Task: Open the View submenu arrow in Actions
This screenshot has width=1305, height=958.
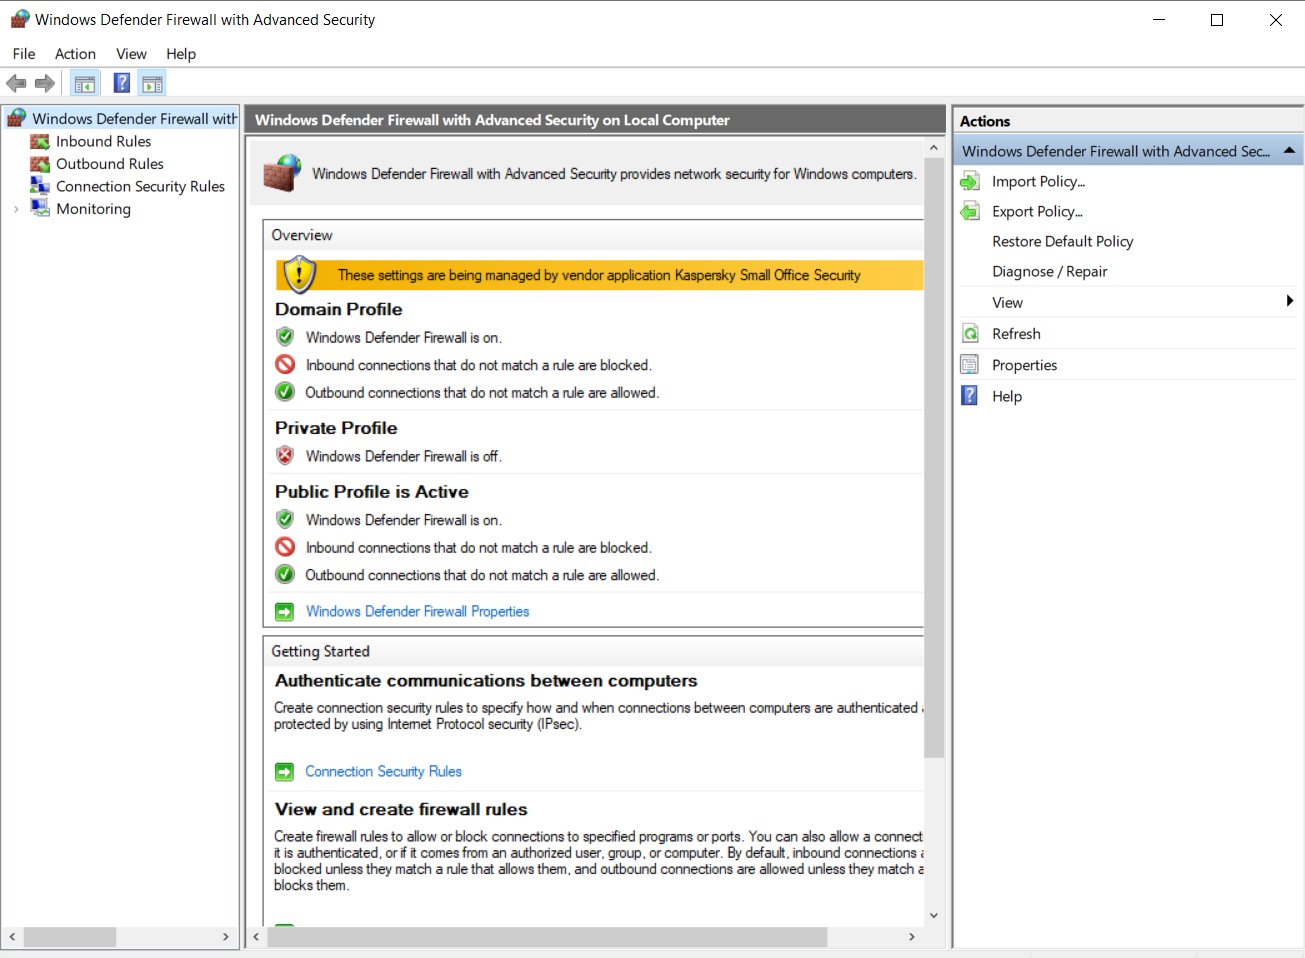Action: click(x=1289, y=302)
